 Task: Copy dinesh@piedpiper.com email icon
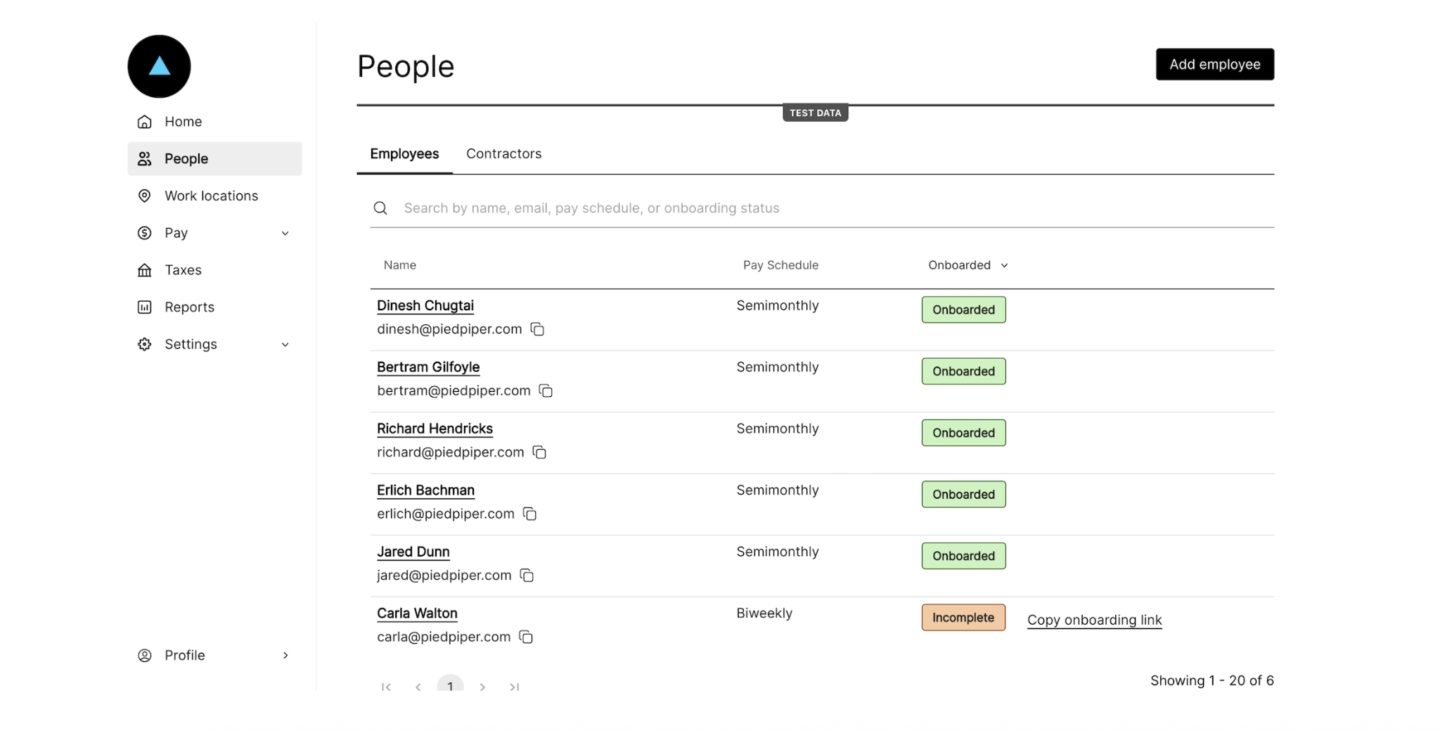pos(537,329)
